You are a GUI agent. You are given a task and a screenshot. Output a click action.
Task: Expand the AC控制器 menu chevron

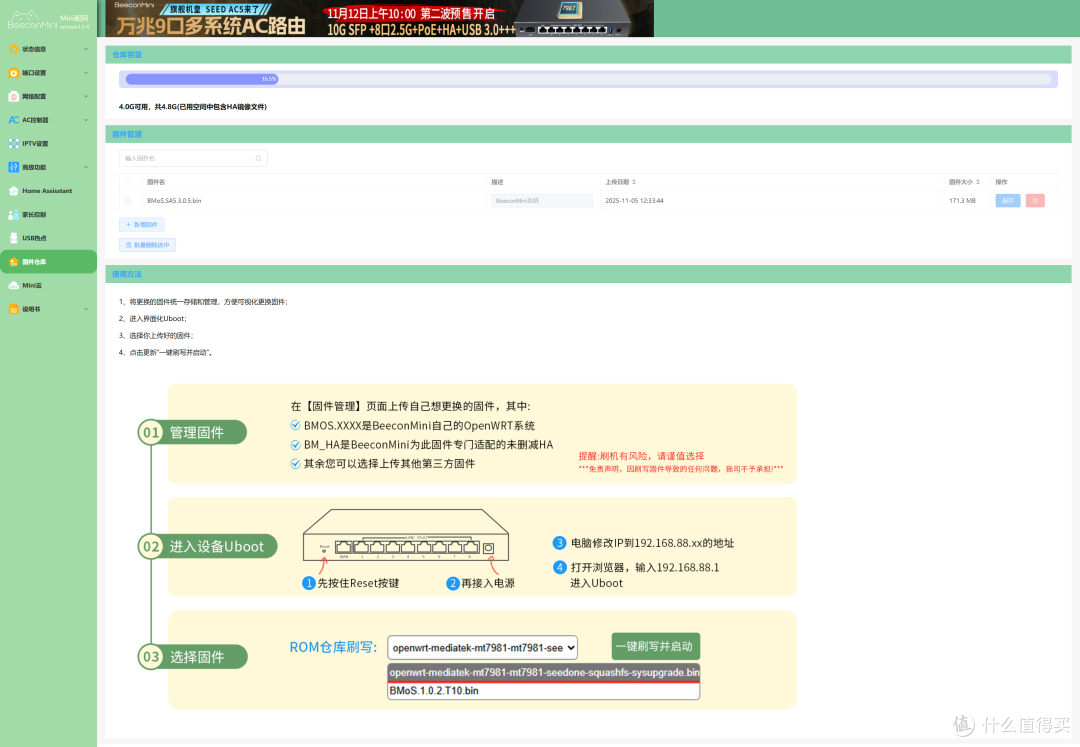(86, 120)
